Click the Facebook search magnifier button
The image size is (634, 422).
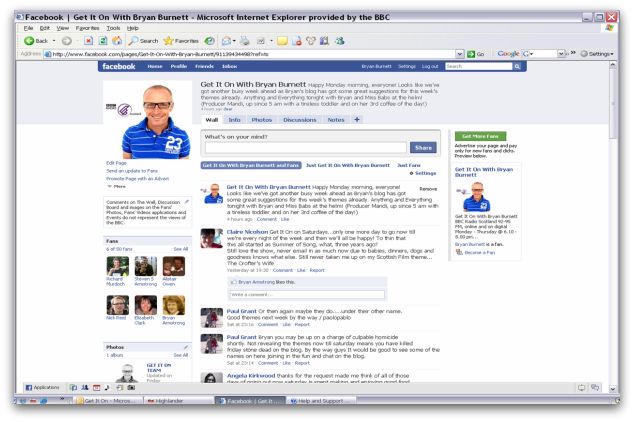click(x=517, y=66)
